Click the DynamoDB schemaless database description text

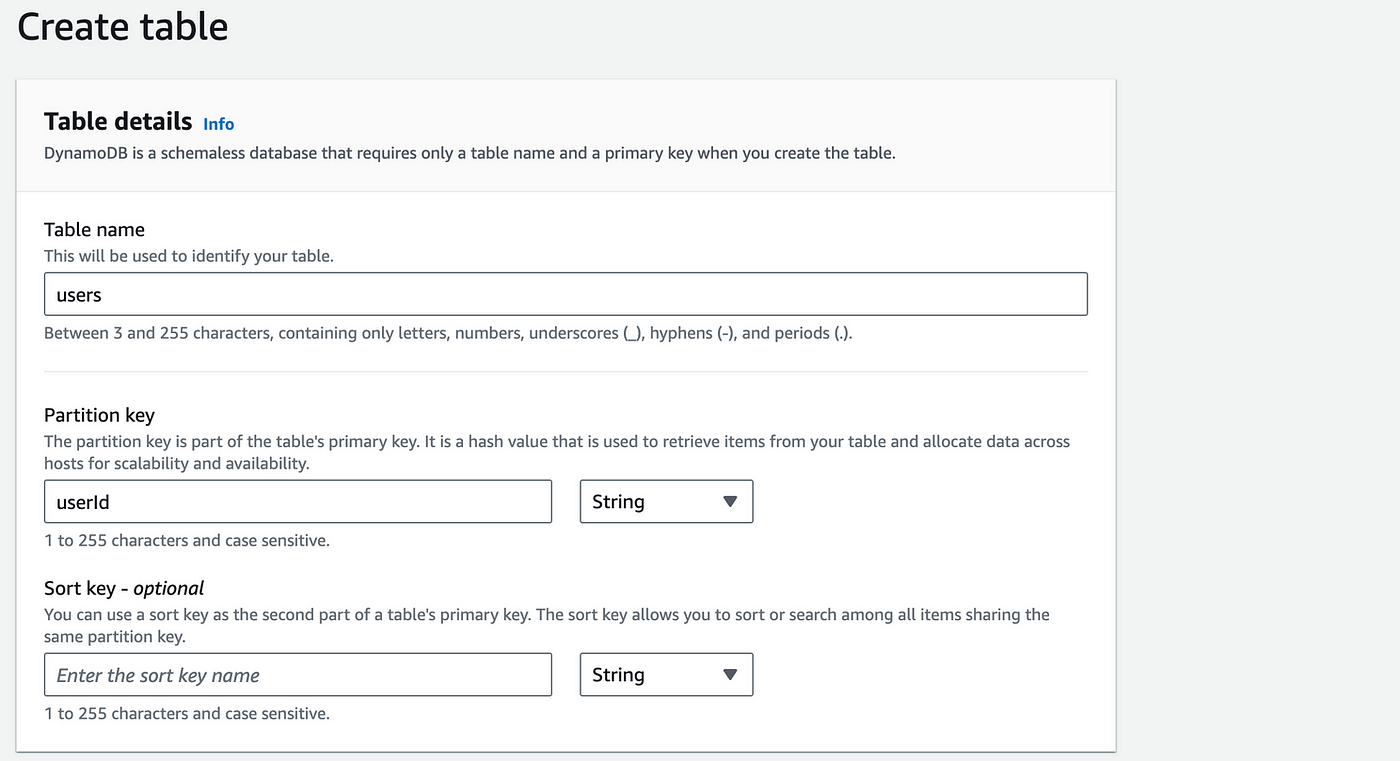click(468, 153)
